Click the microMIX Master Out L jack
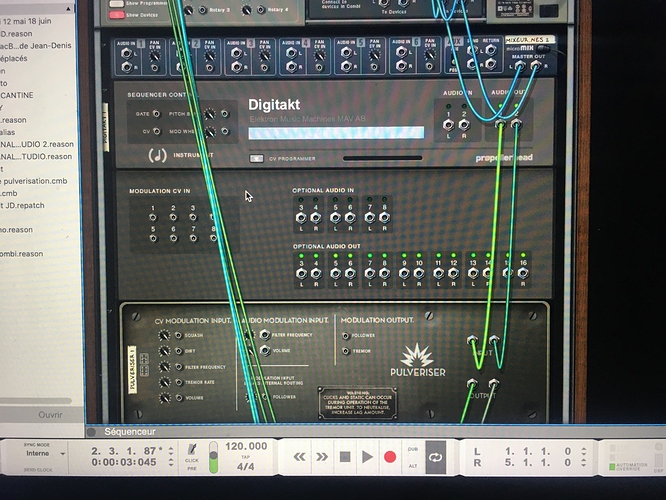 point(519,66)
